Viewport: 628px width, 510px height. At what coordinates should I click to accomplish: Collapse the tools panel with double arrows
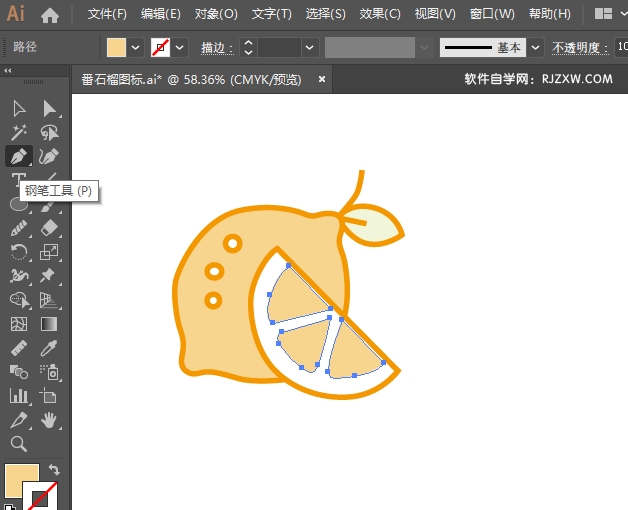9,70
